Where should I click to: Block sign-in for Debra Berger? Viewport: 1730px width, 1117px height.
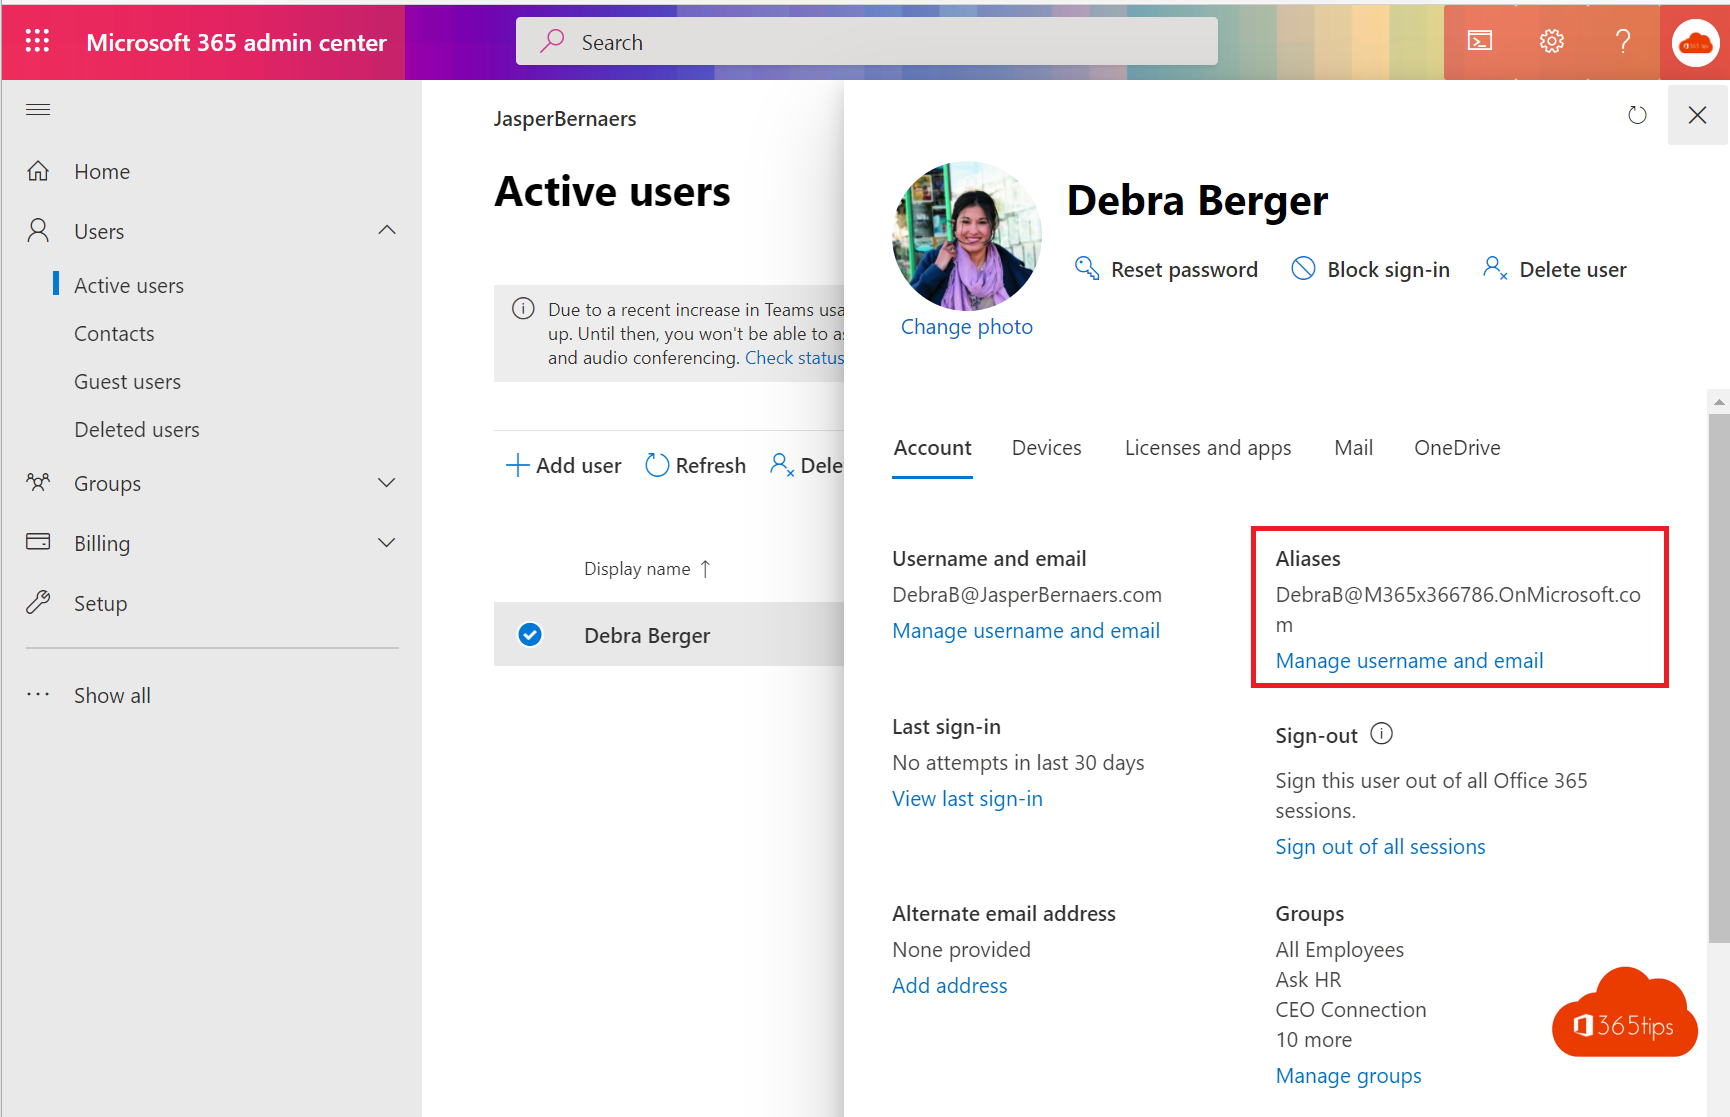(x=1370, y=269)
